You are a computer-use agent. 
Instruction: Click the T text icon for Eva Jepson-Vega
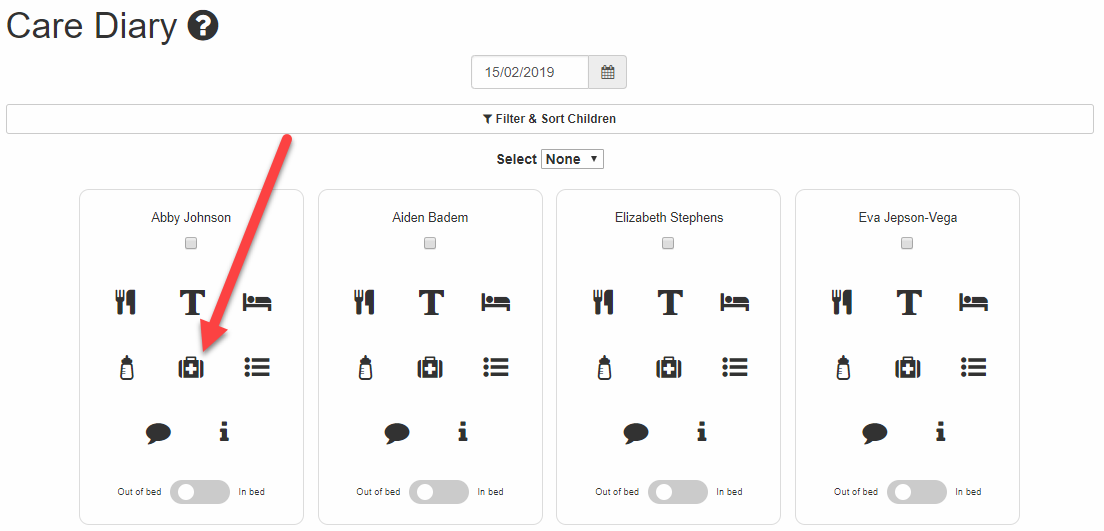(909, 302)
